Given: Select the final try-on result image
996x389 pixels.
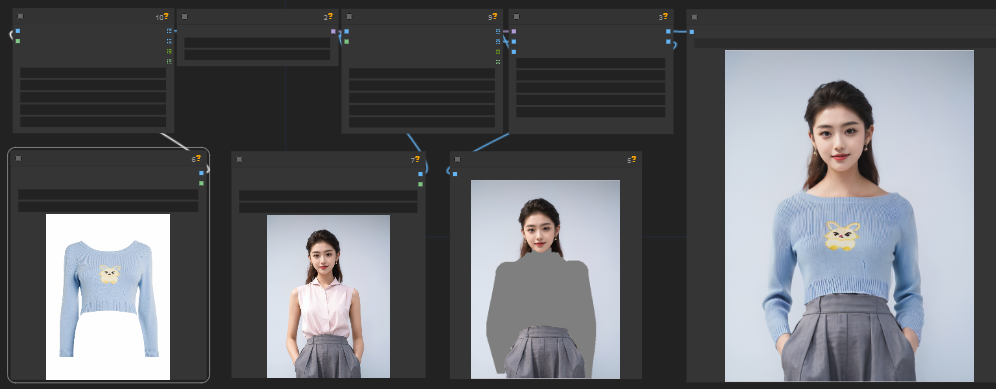Looking at the screenshot, I should 849,216.
